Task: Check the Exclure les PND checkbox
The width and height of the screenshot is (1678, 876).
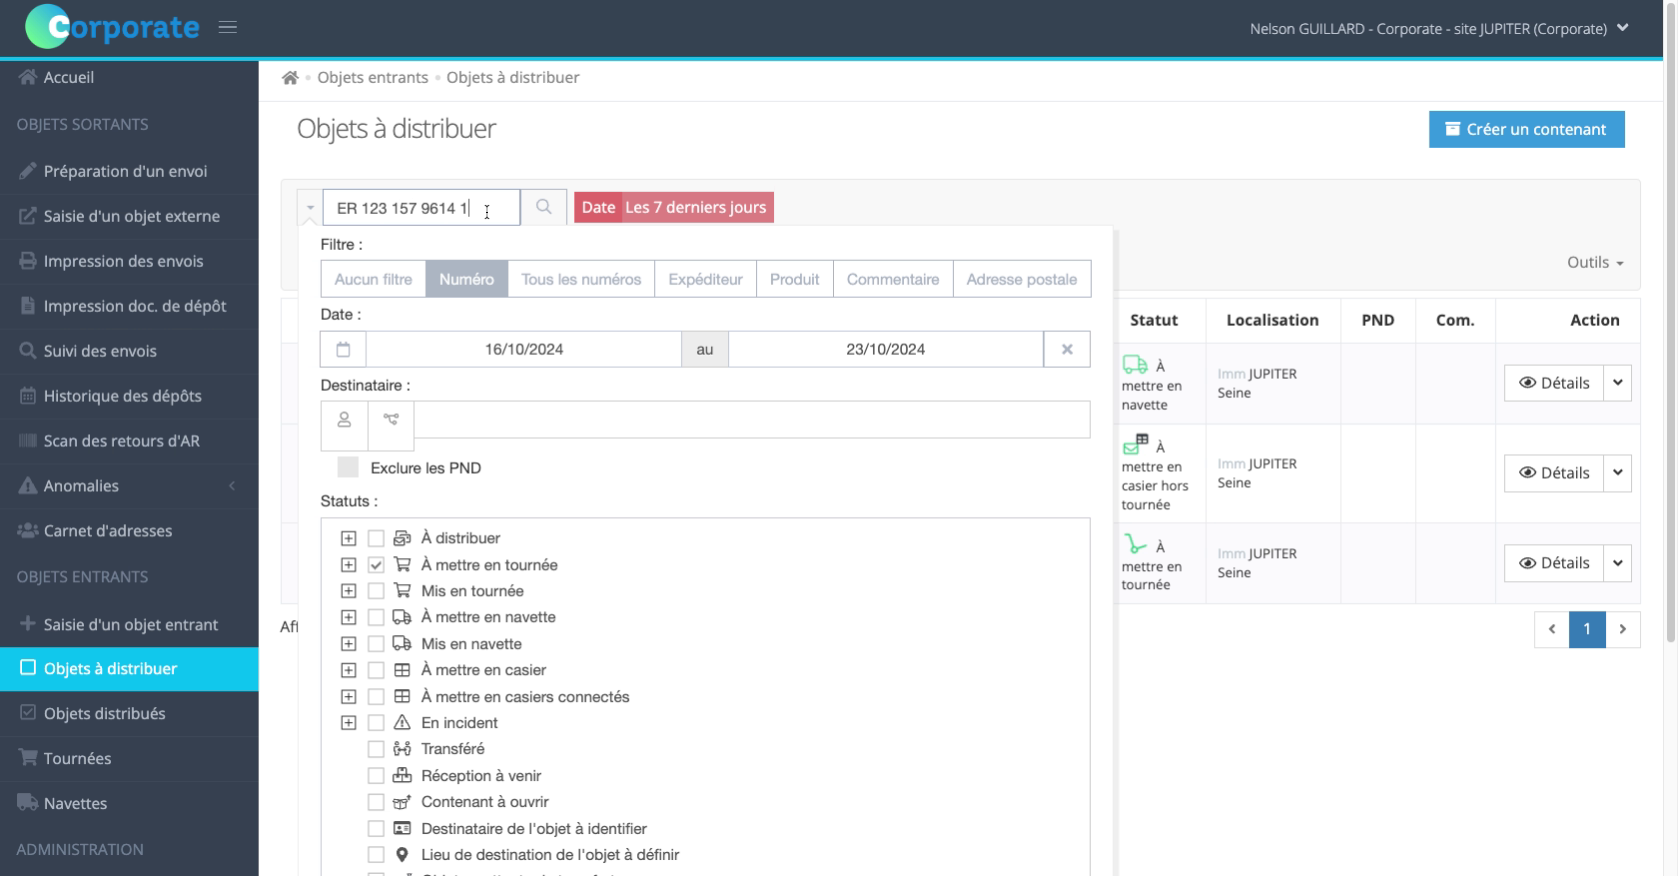Action: tap(348, 467)
